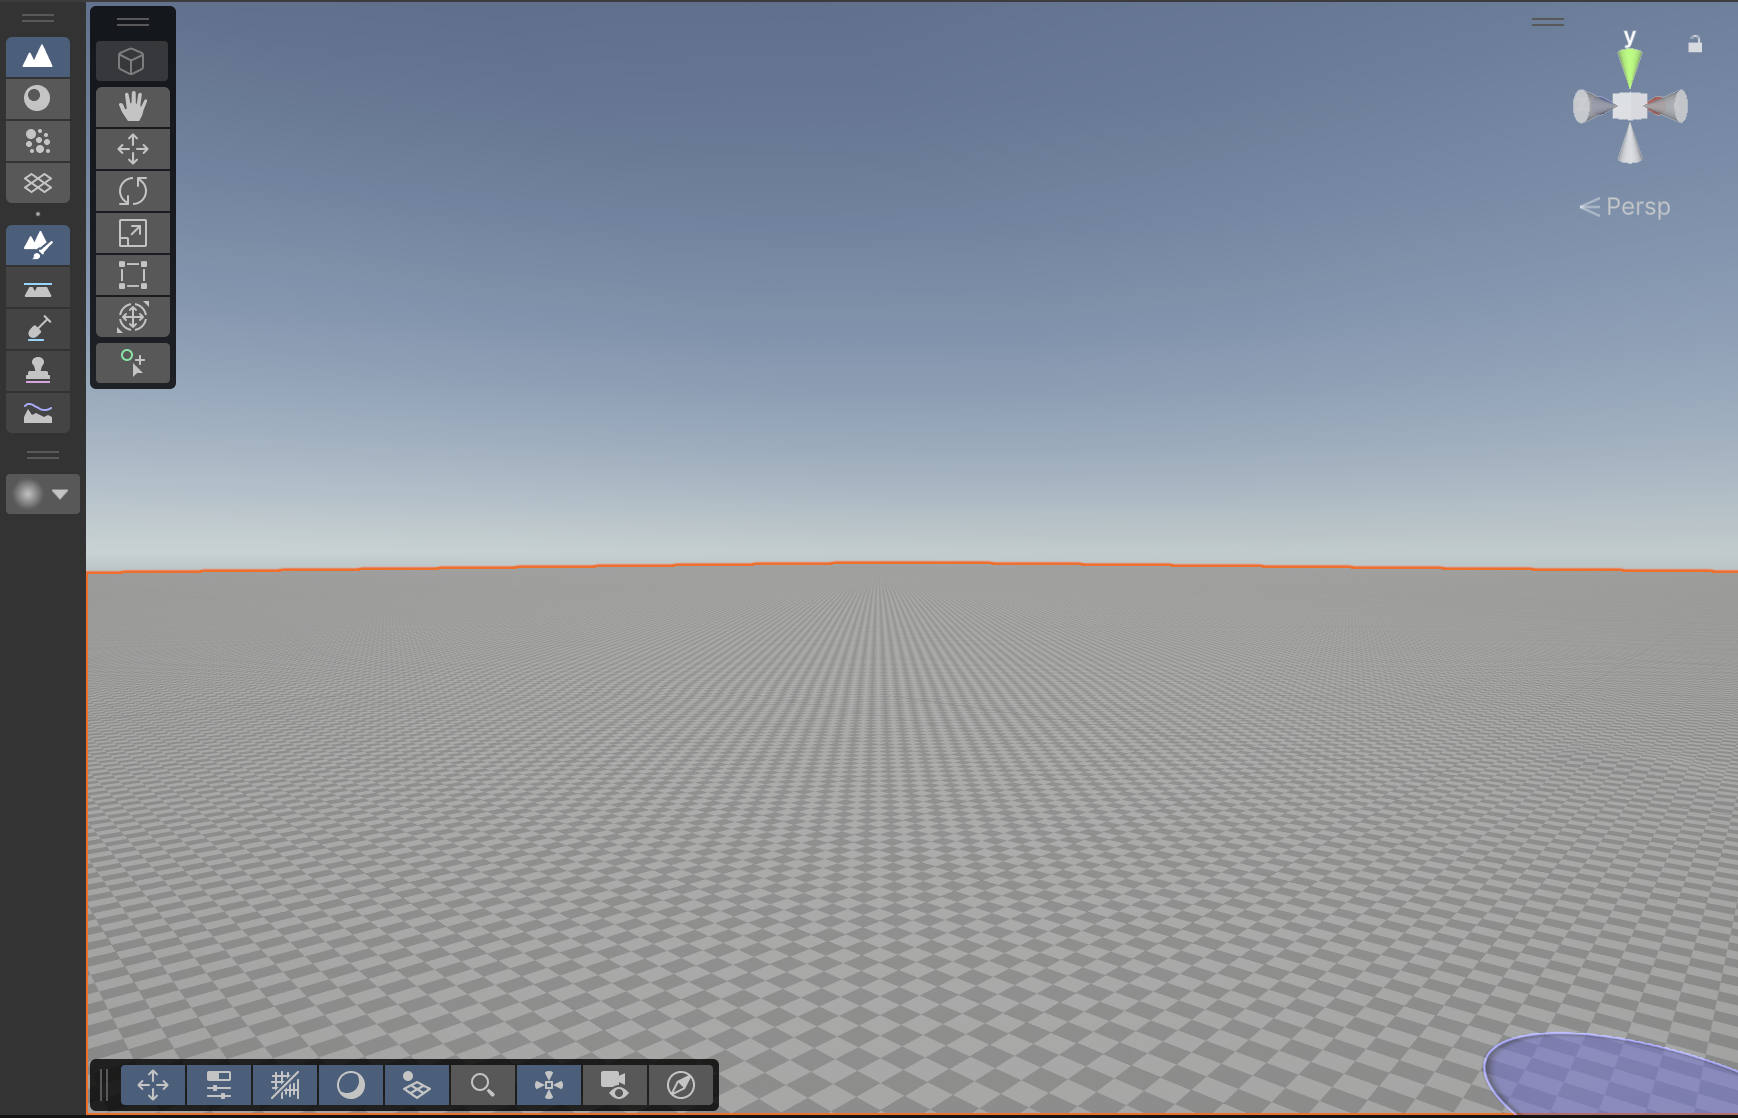Switch to terrain Materials paint mode

point(38,98)
